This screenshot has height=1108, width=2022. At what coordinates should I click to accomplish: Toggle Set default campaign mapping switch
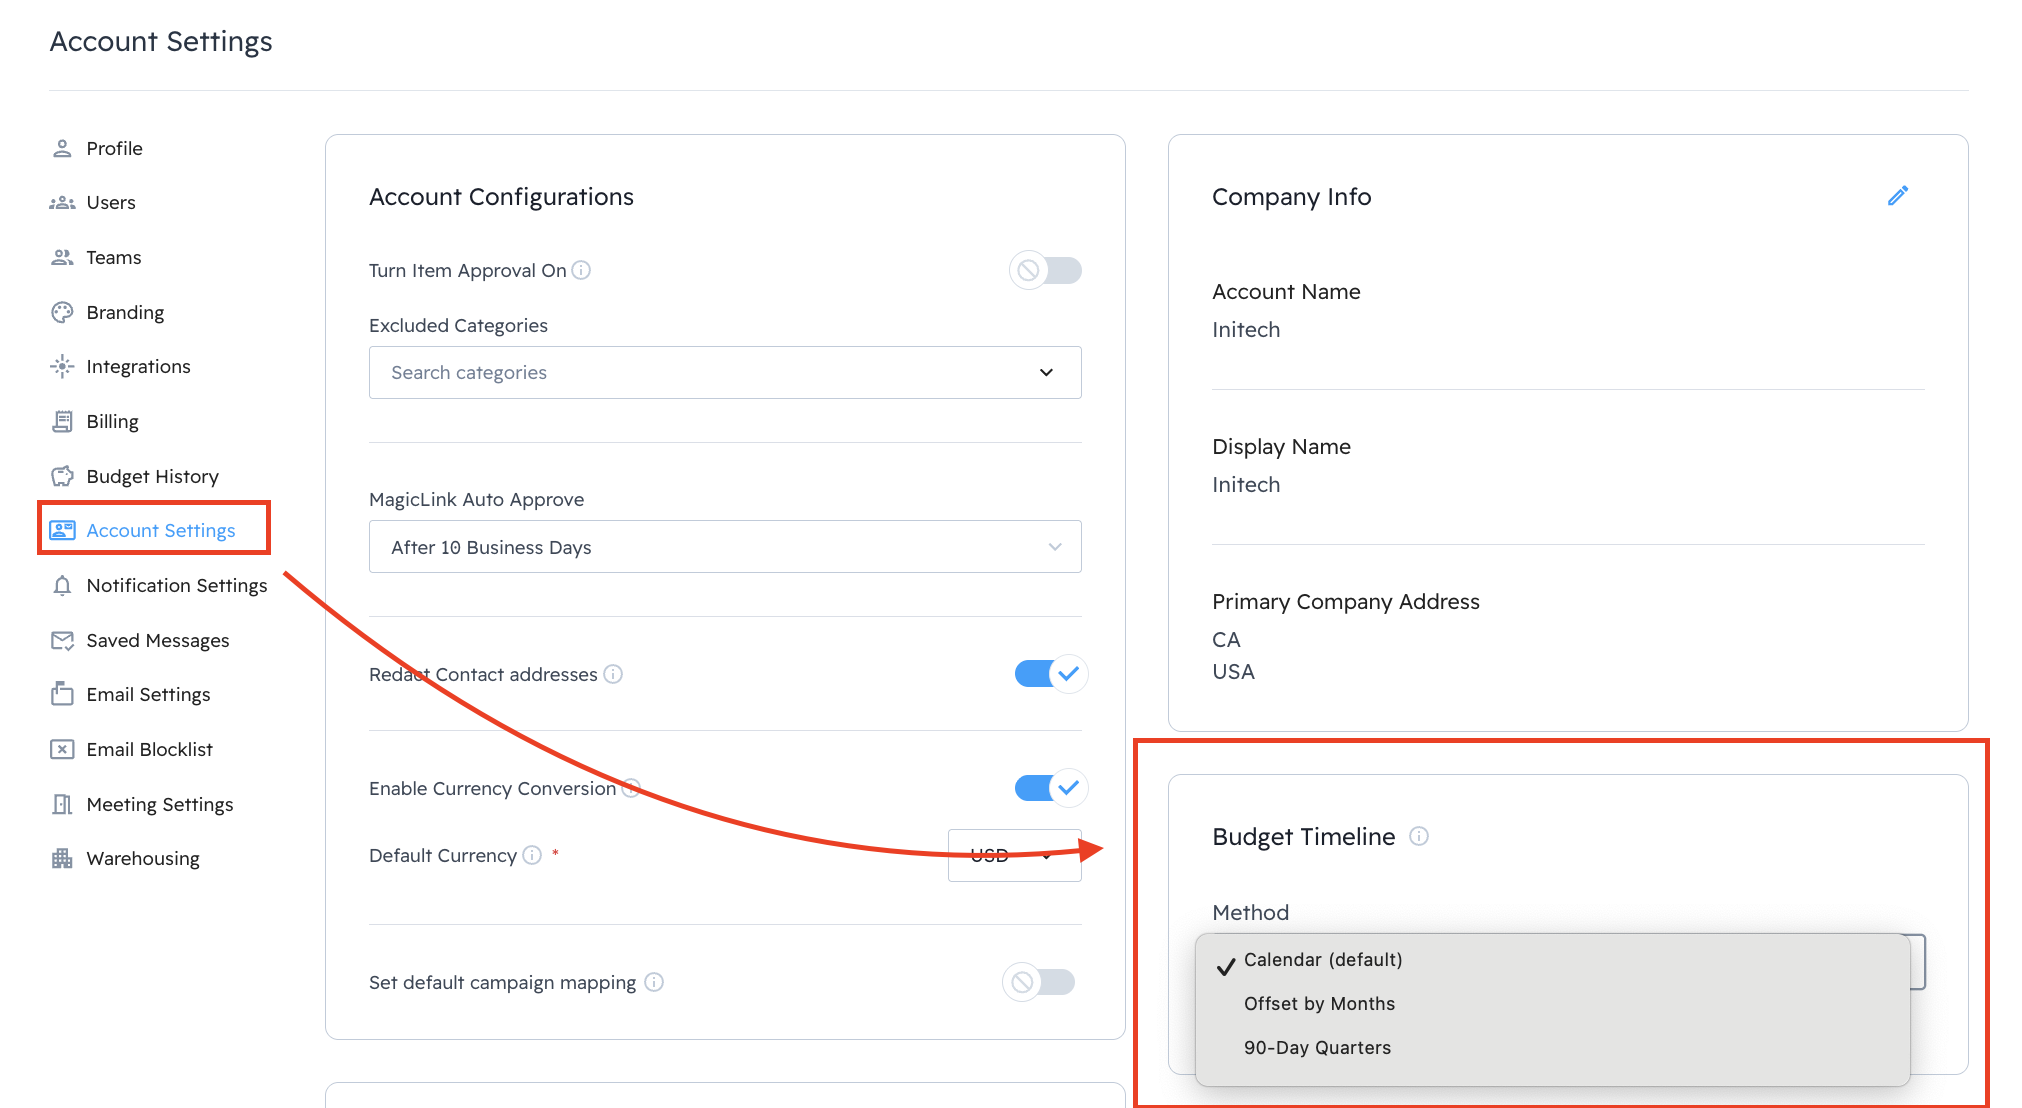pos(1039,982)
